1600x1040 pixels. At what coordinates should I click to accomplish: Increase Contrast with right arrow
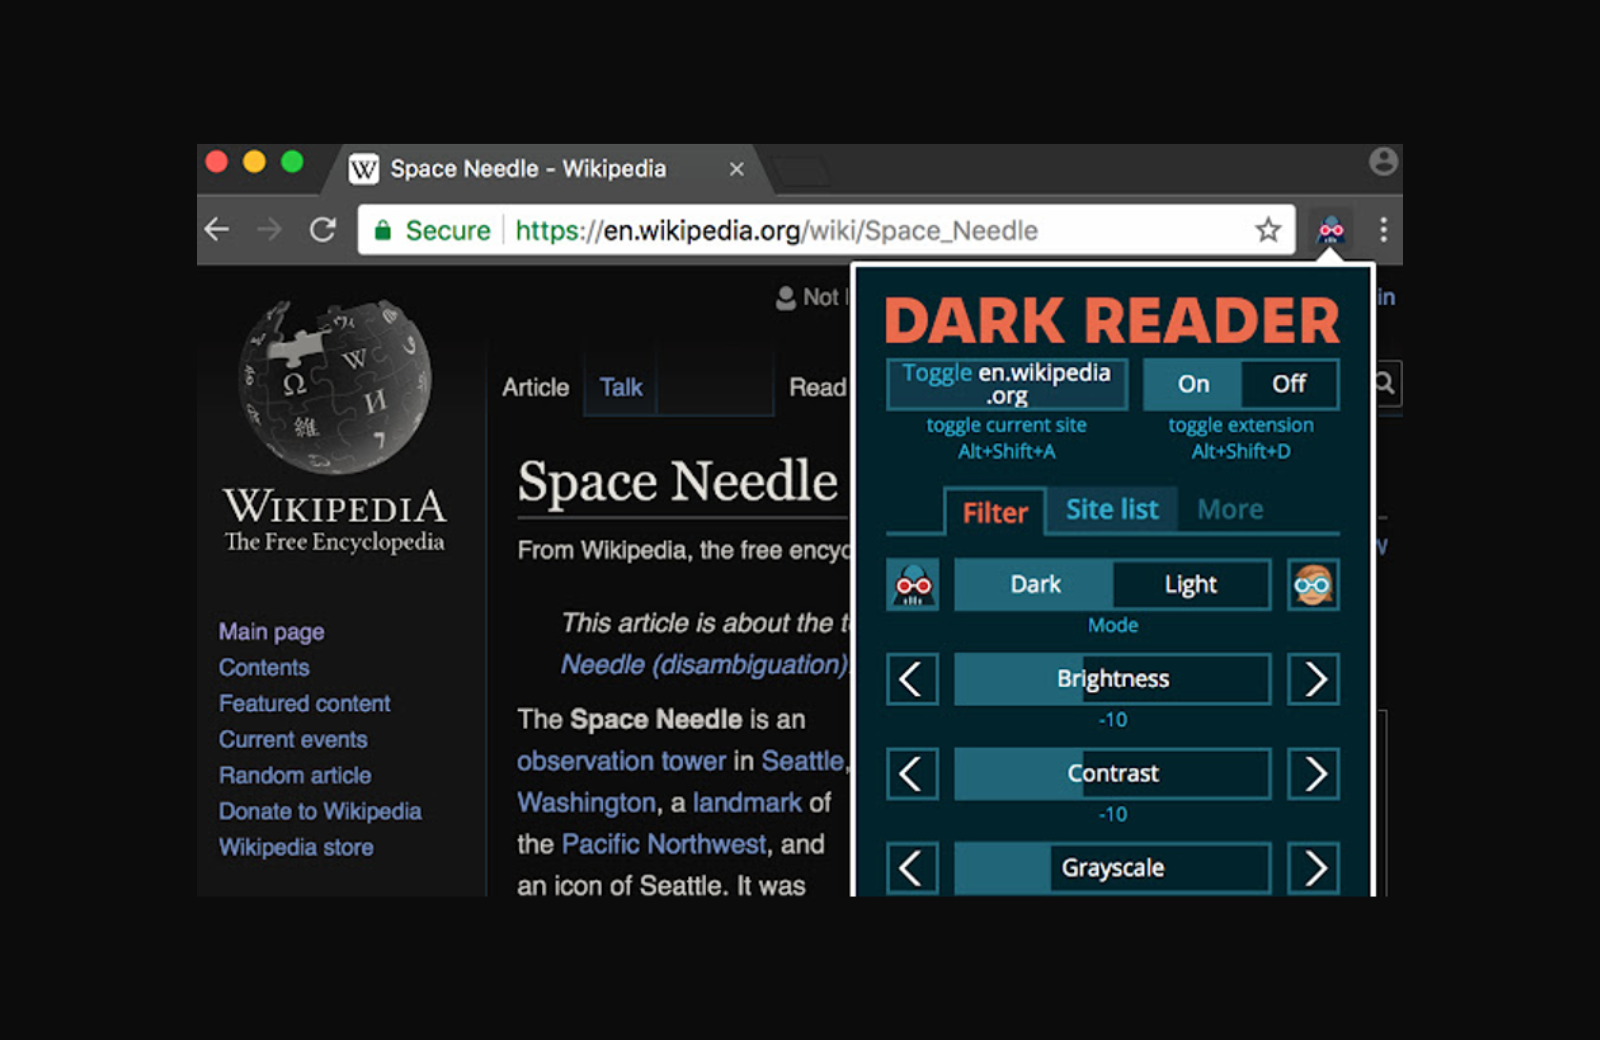pos(1313,774)
